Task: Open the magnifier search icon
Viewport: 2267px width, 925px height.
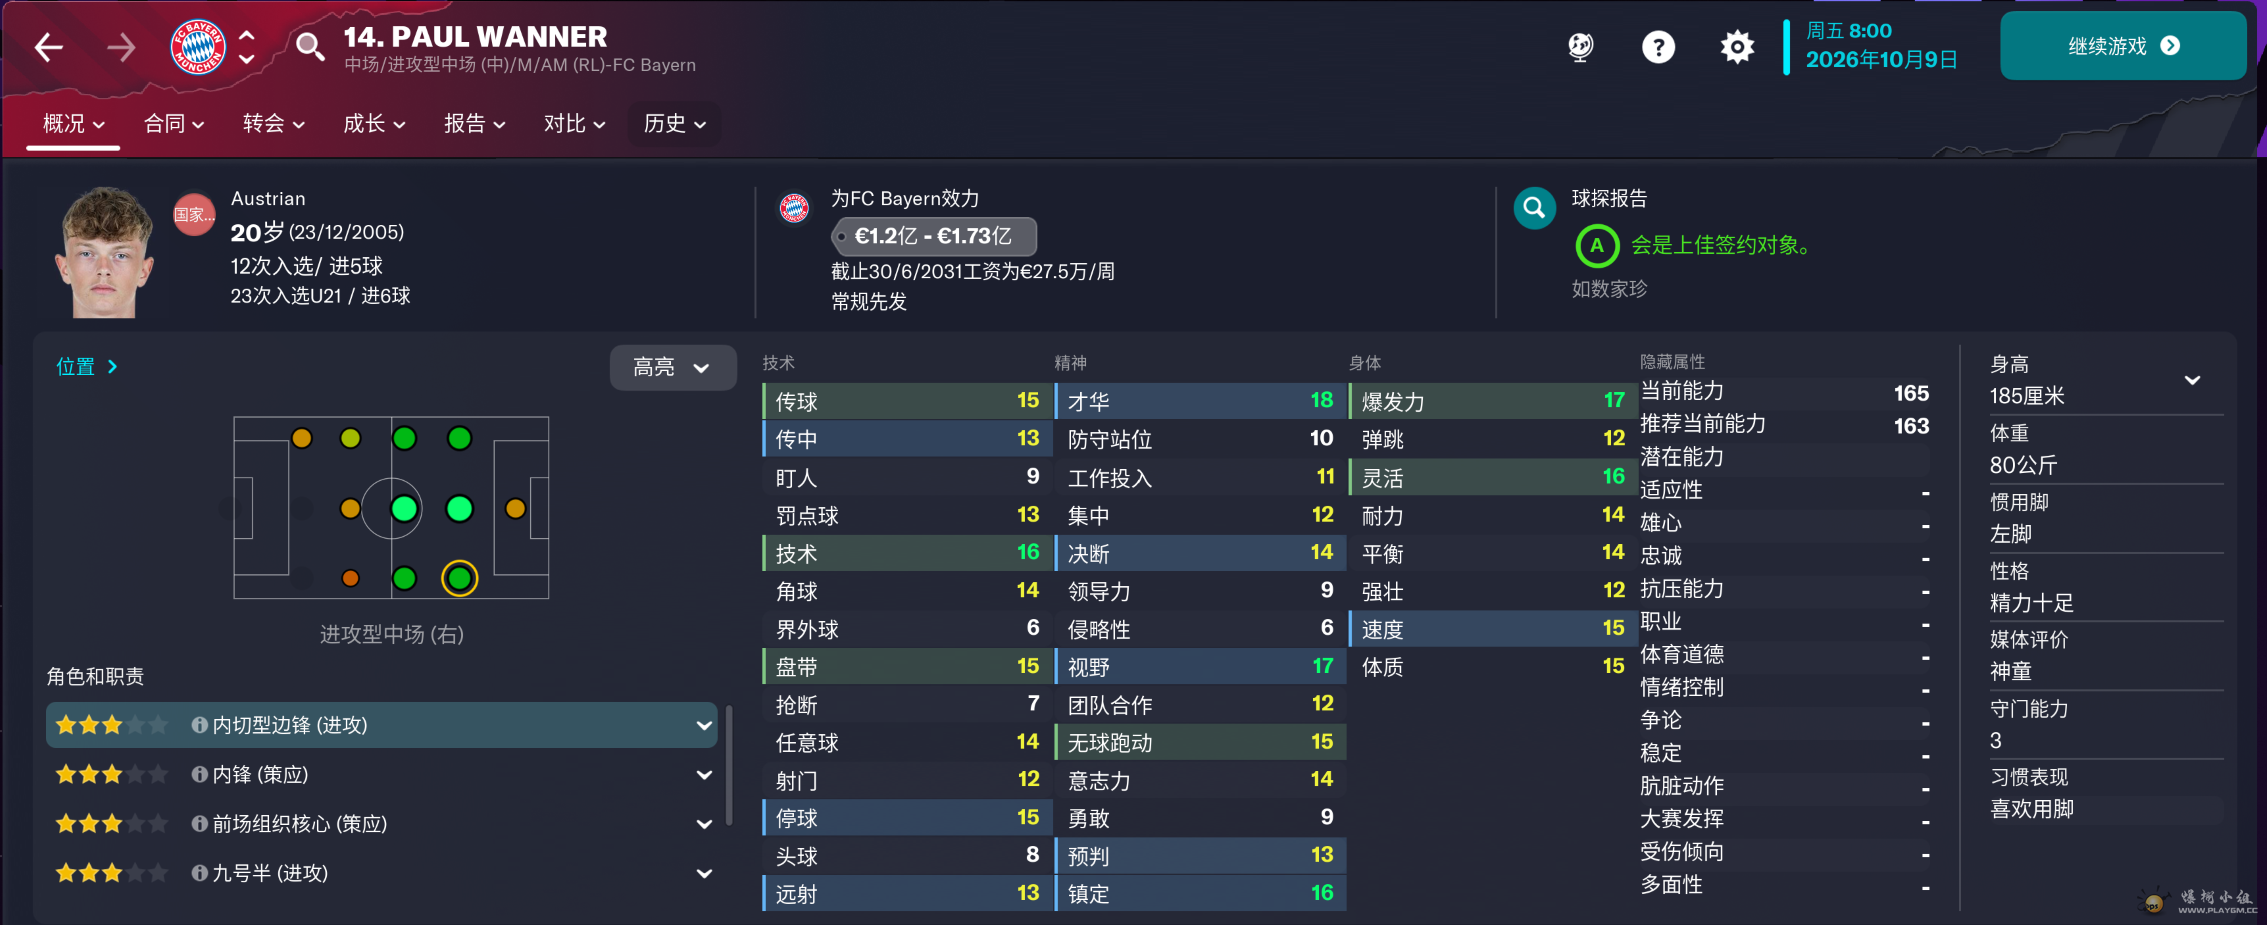Action: pyautogui.click(x=310, y=47)
